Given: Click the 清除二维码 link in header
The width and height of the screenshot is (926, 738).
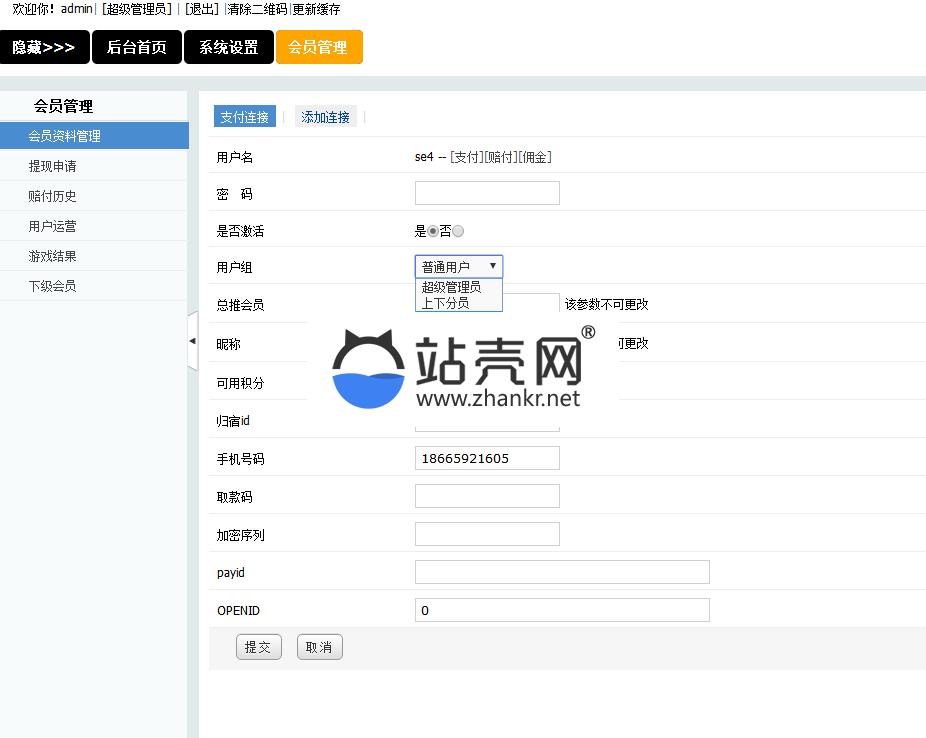Looking at the screenshot, I should point(257,9).
